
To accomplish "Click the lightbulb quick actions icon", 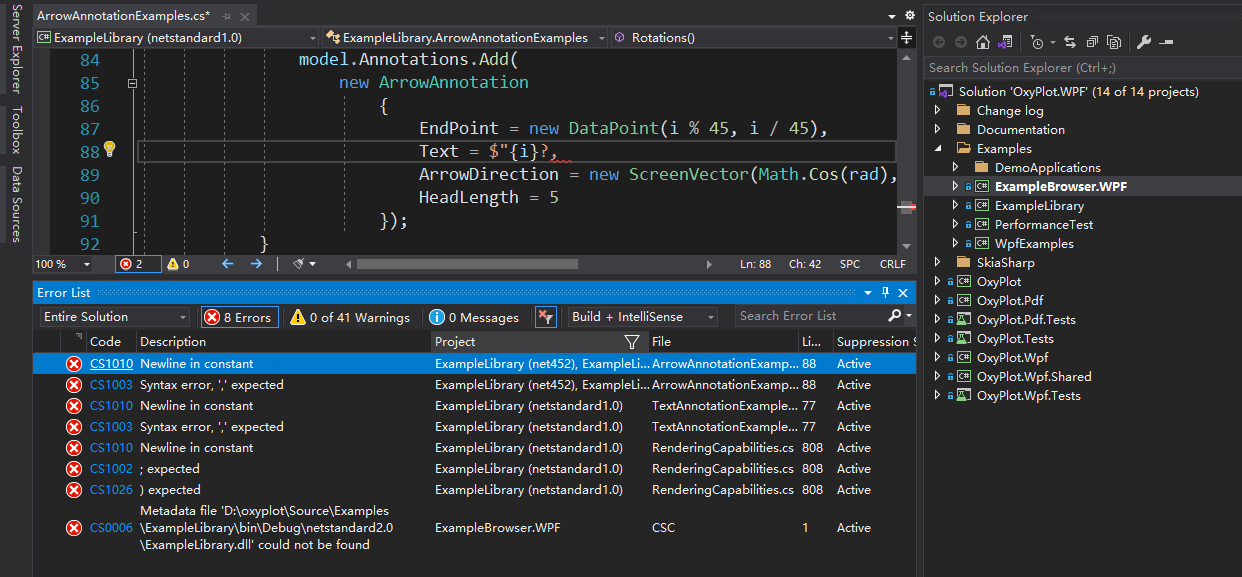I will 110,150.
